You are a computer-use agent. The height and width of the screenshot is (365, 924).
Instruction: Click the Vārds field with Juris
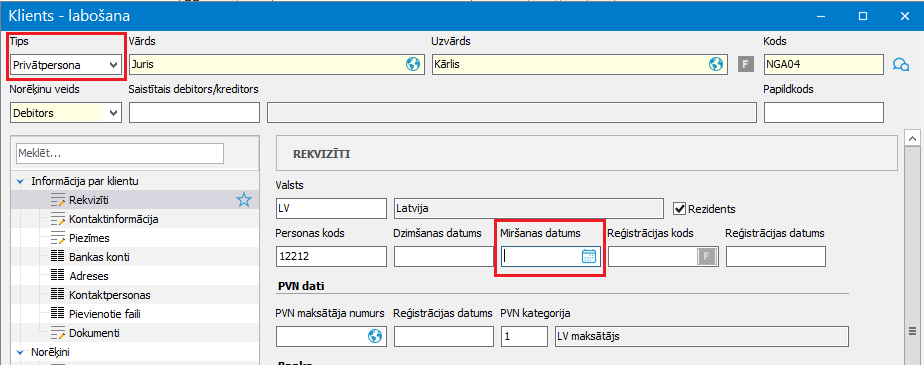(x=276, y=64)
